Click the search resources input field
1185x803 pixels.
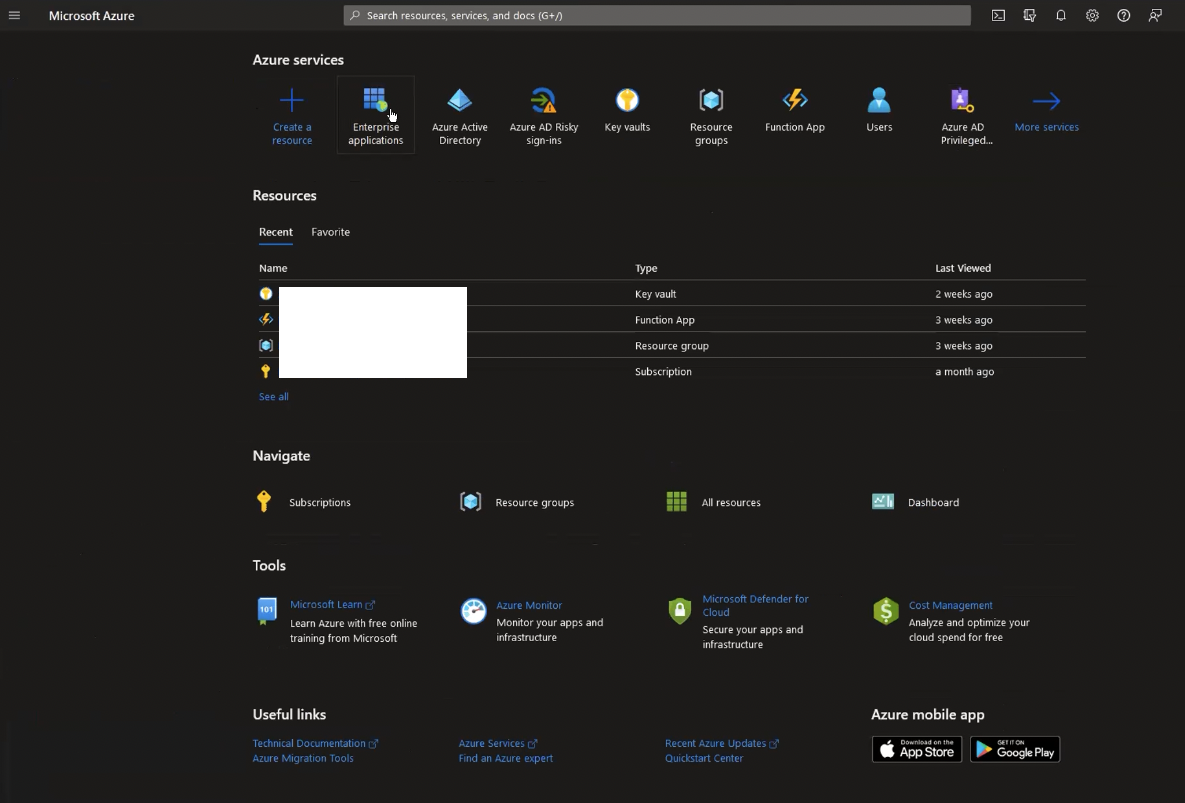click(x=657, y=15)
